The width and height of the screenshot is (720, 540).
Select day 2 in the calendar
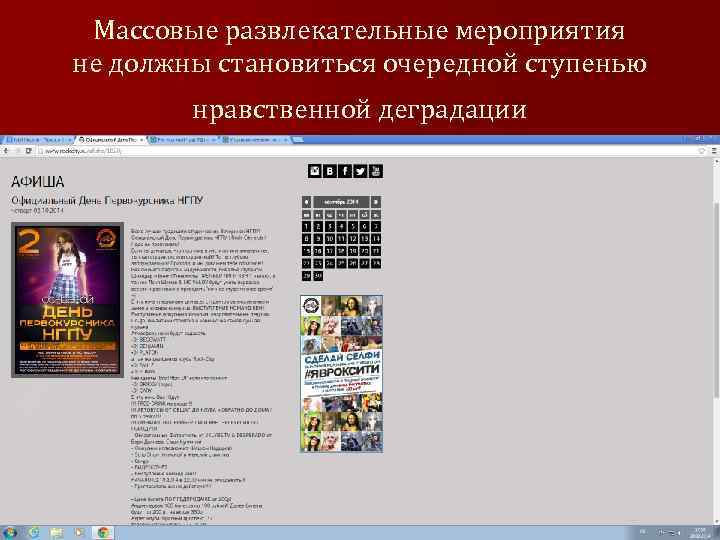[318, 226]
